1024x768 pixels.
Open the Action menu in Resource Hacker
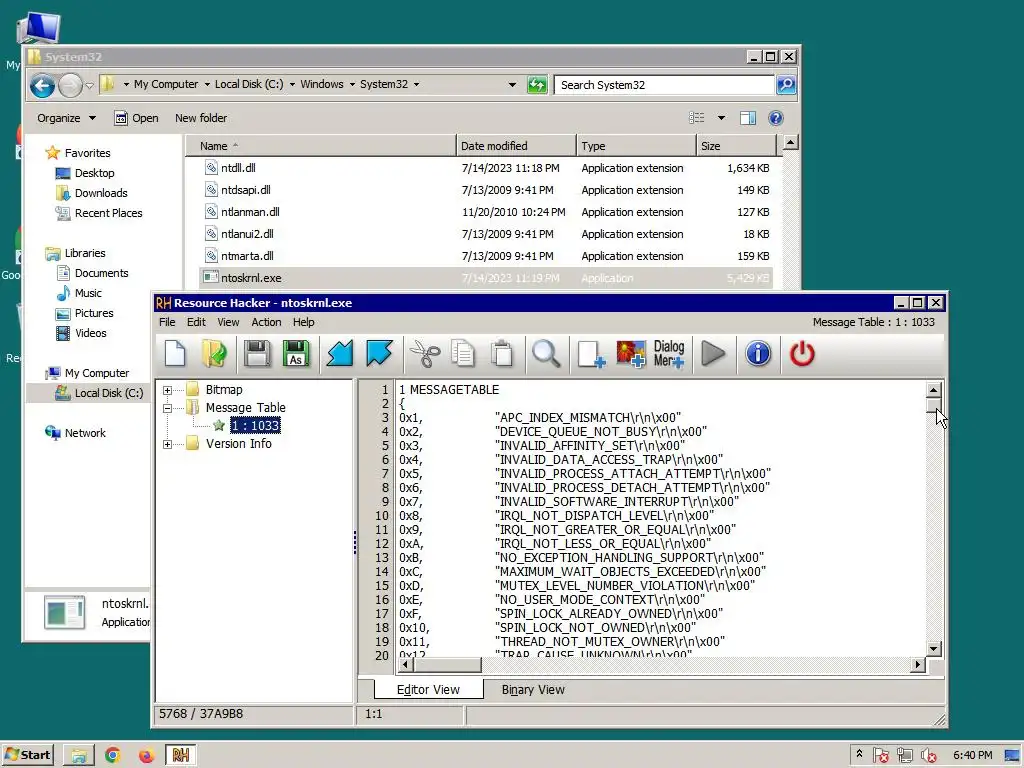point(266,322)
